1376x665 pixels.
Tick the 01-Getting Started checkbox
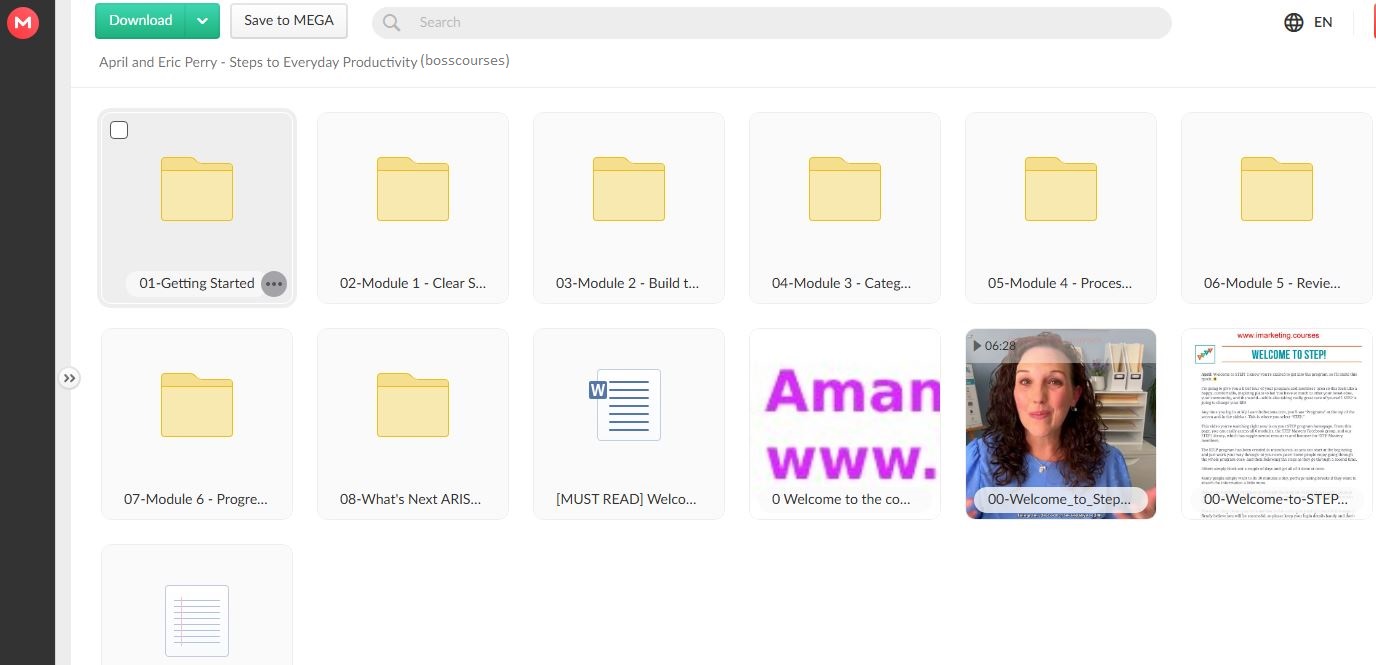coord(119,130)
